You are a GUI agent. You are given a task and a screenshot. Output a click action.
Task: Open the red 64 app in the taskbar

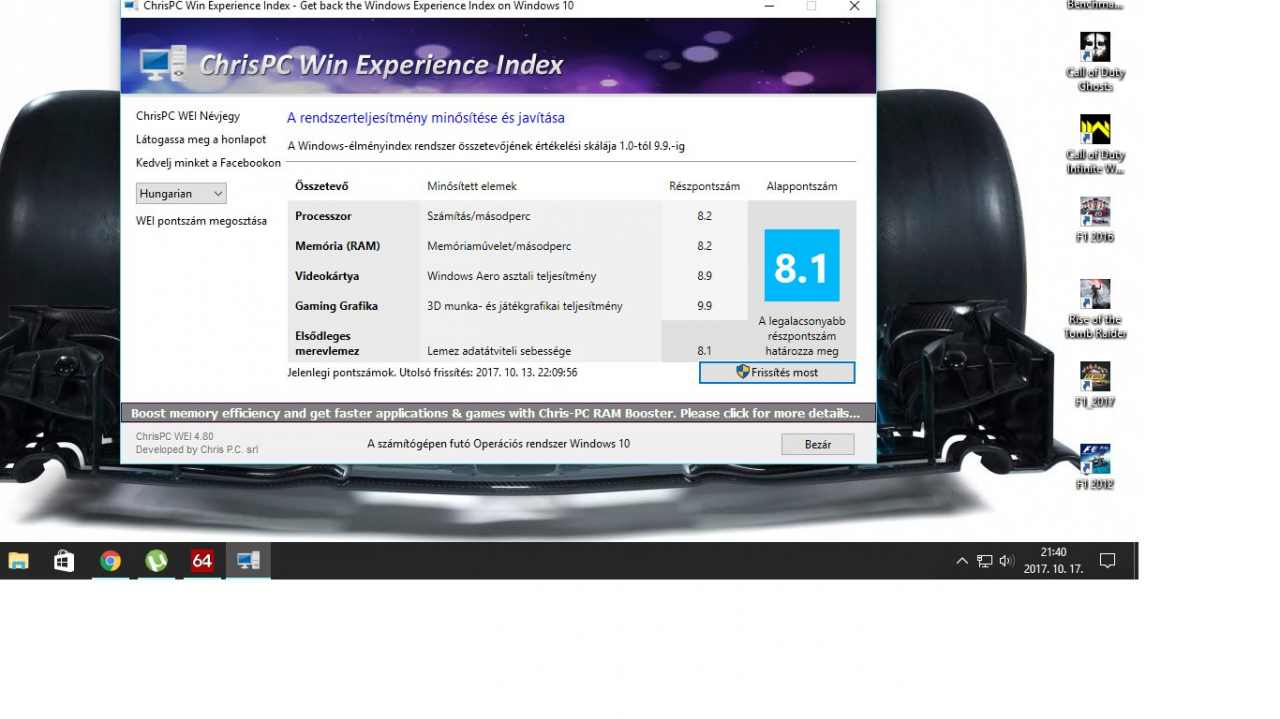[202, 561]
